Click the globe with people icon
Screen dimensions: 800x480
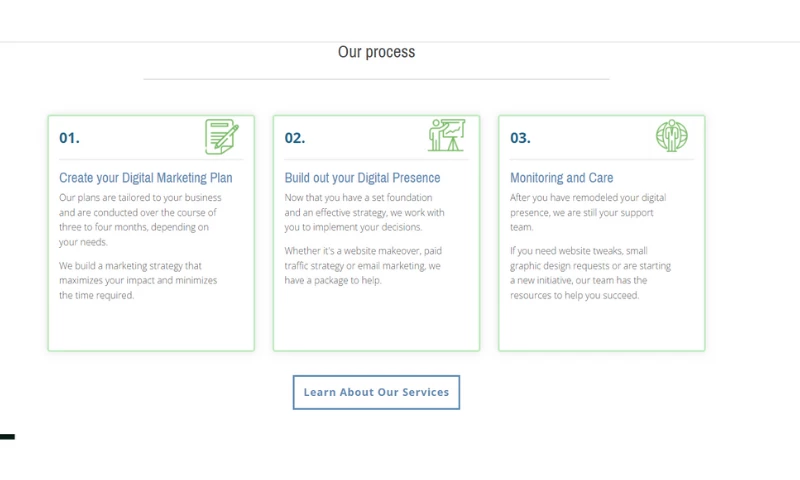(672, 135)
